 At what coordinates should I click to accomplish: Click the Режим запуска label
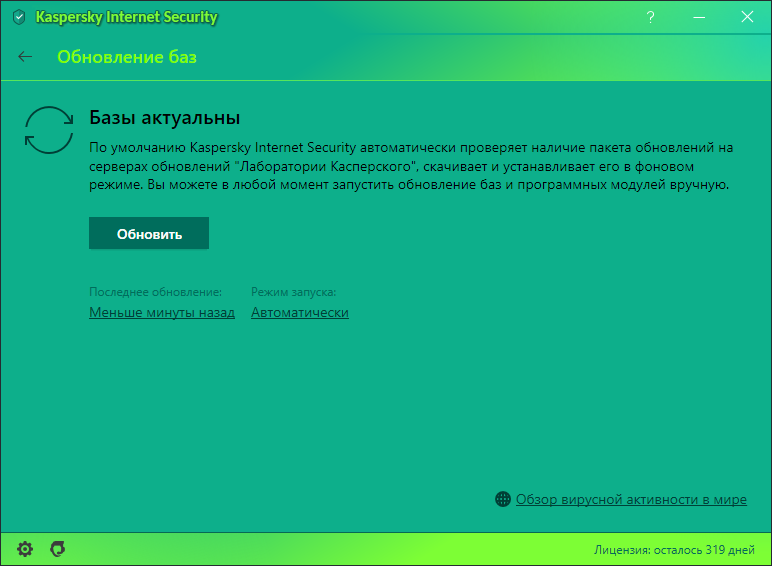click(x=293, y=292)
